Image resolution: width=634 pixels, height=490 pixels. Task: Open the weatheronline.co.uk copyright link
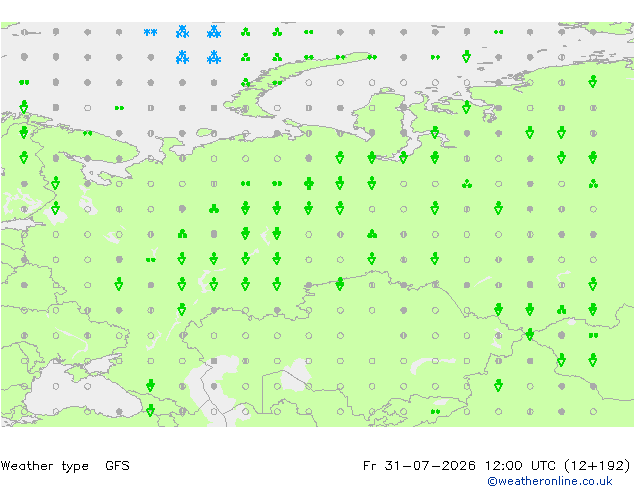click(x=549, y=481)
